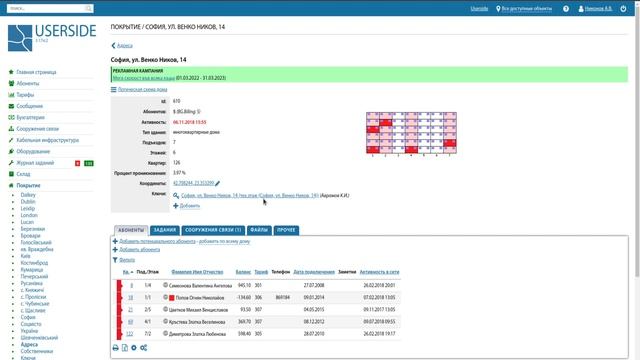This screenshot has height=360, width=640.
Task: Open Абоненты section in sidebar
Action: tap(28, 84)
